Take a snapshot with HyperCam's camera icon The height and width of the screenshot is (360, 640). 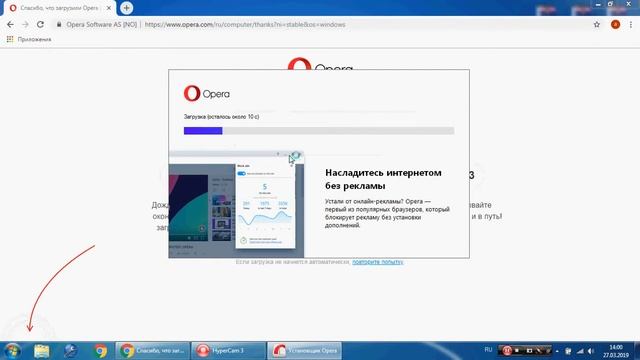tap(529, 351)
